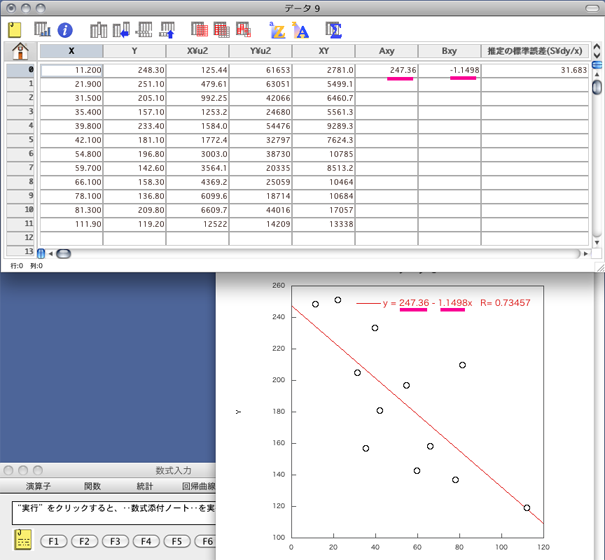This screenshot has width=605, height=560.
Task: Click cell containing 247.36 in Axy column
Action: click(x=386, y=70)
